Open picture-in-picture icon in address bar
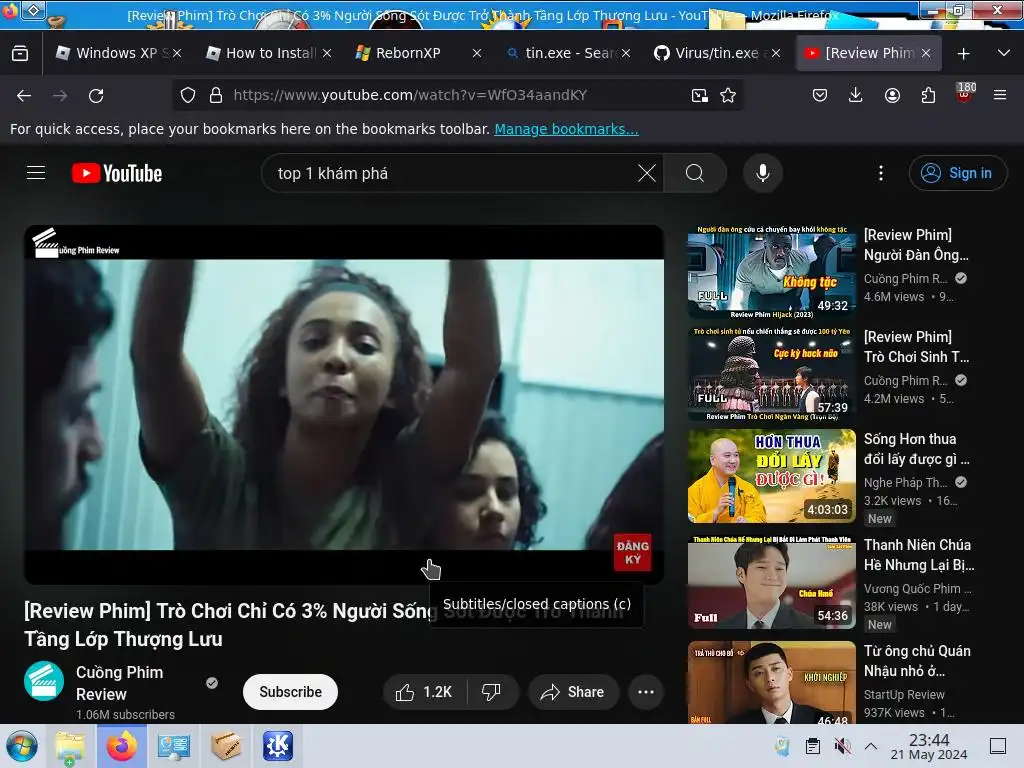The height and width of the screenshot is (768, 1024). 699,95
